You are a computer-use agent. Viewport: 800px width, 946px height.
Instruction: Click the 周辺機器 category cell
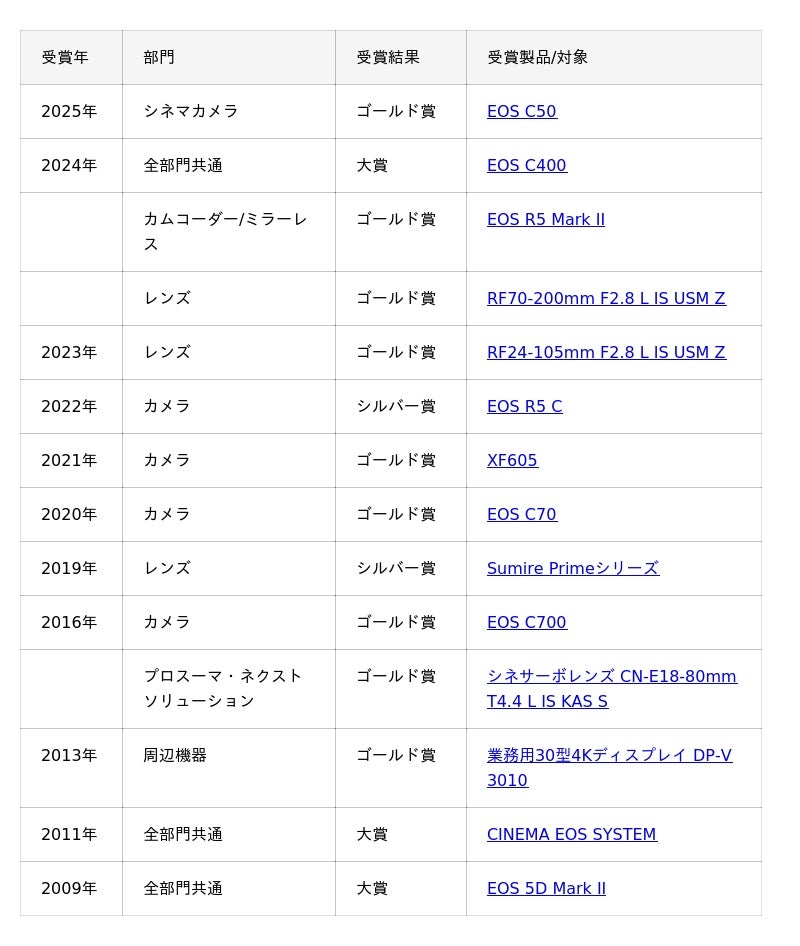click(x=175, y=755)
